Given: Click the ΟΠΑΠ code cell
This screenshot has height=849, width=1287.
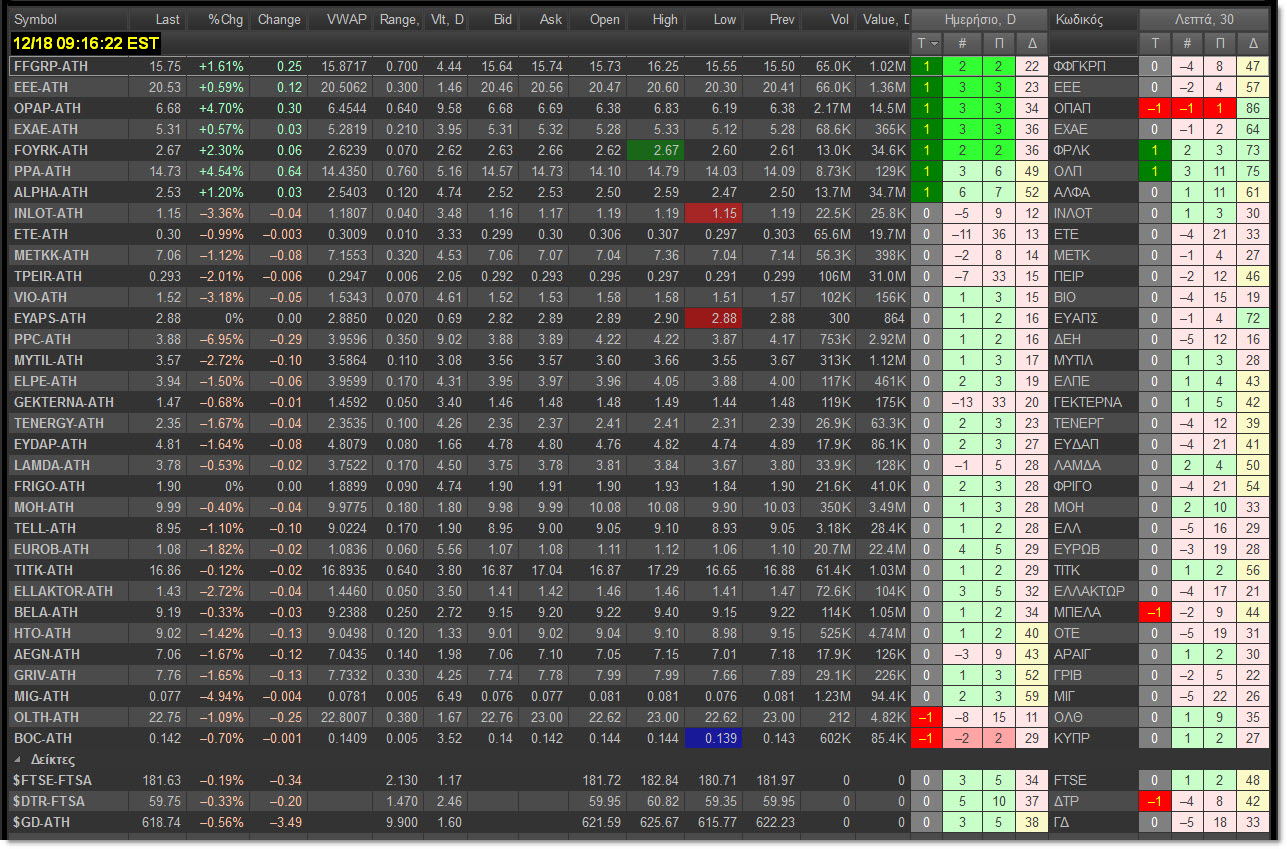Looking at the screenshot, I should (x=1092, y=108).
